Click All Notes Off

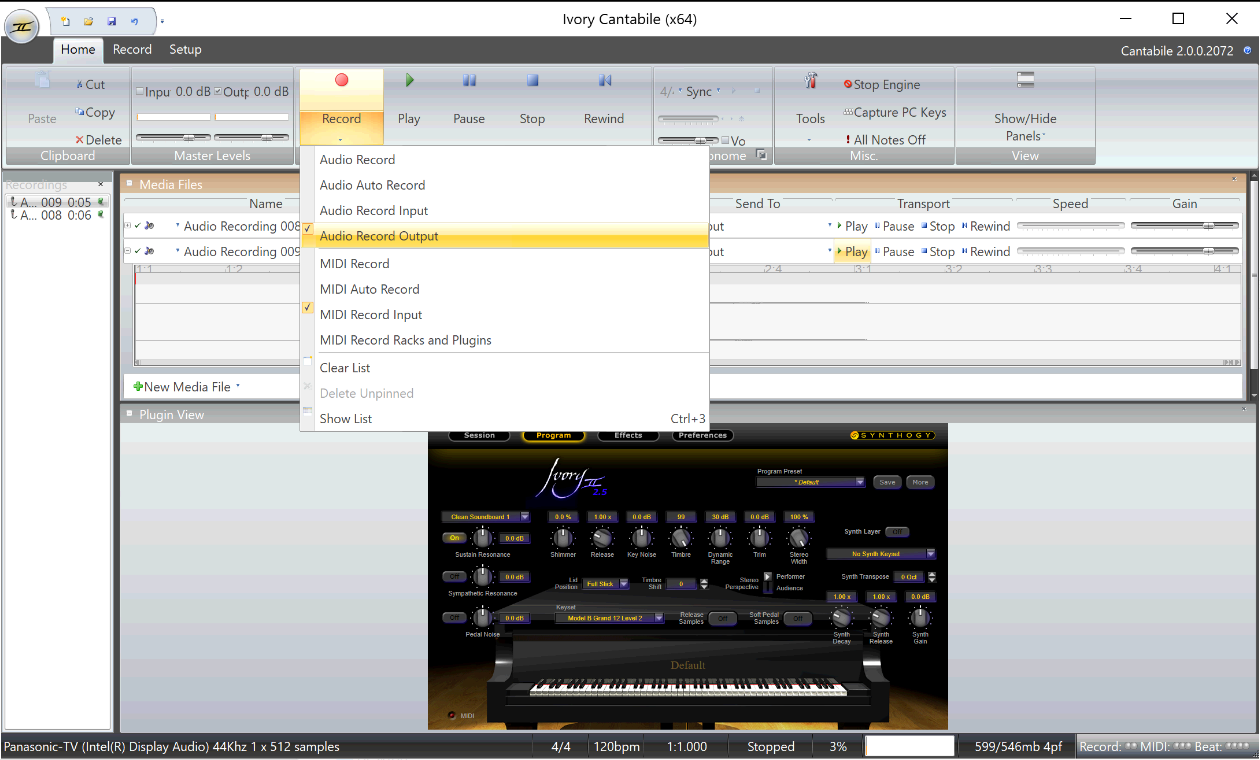pyautogui.click(x=885, y=140)
